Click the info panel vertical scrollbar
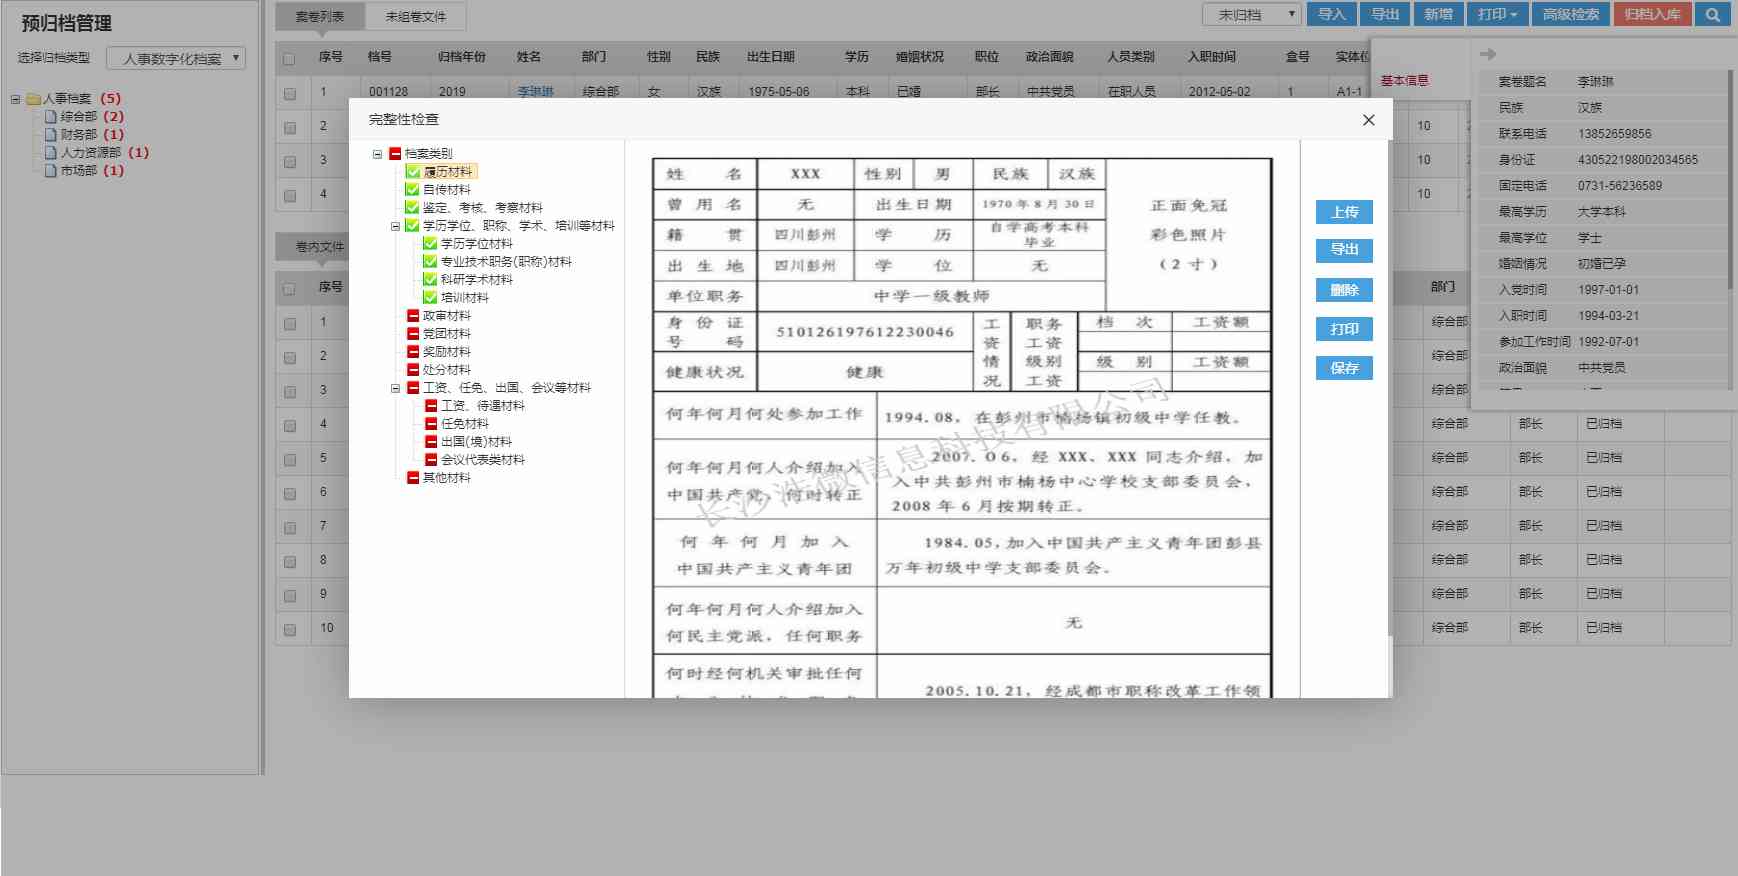 tap(1730, 180)
